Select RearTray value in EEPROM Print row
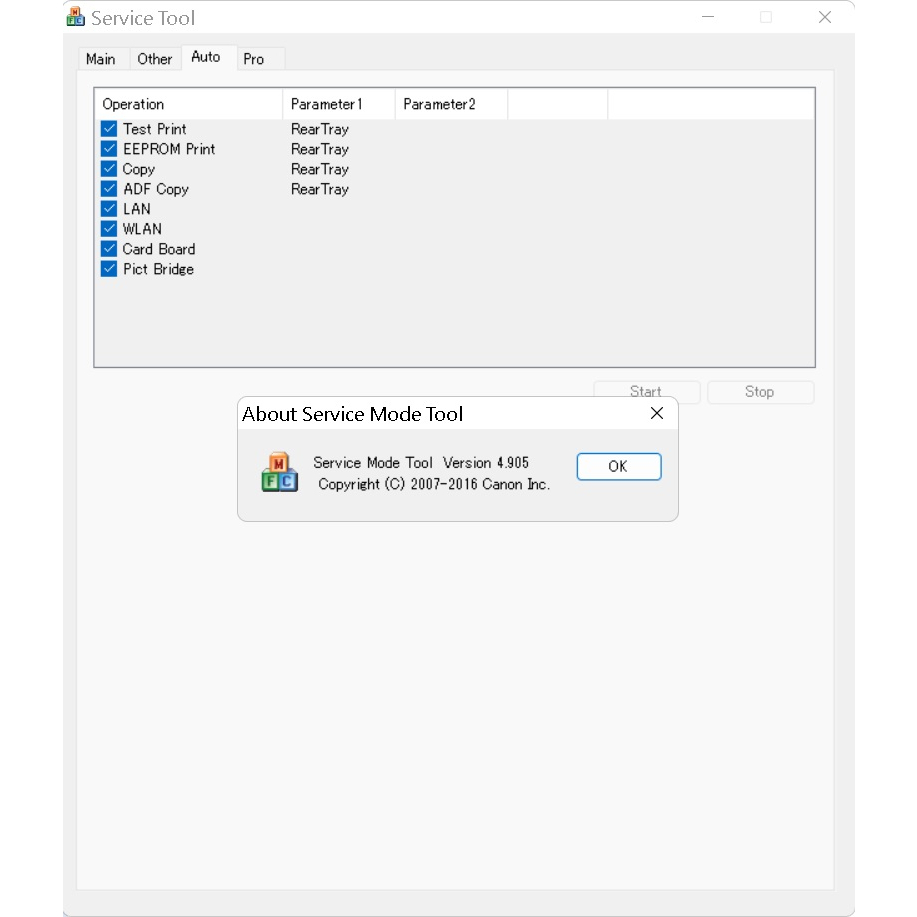 (320, 149)
